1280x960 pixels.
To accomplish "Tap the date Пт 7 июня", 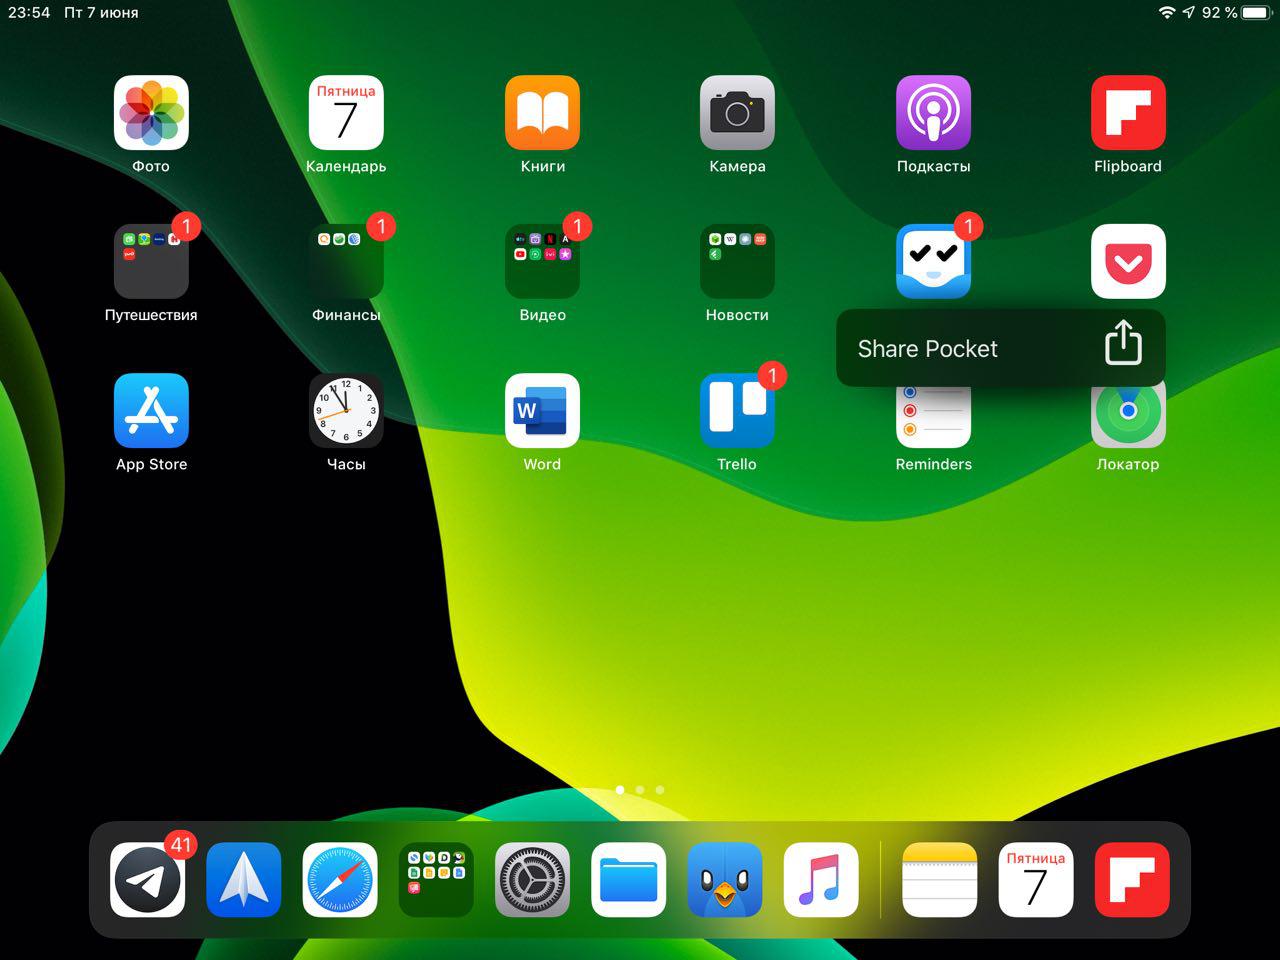I will [x=101, y=12].
